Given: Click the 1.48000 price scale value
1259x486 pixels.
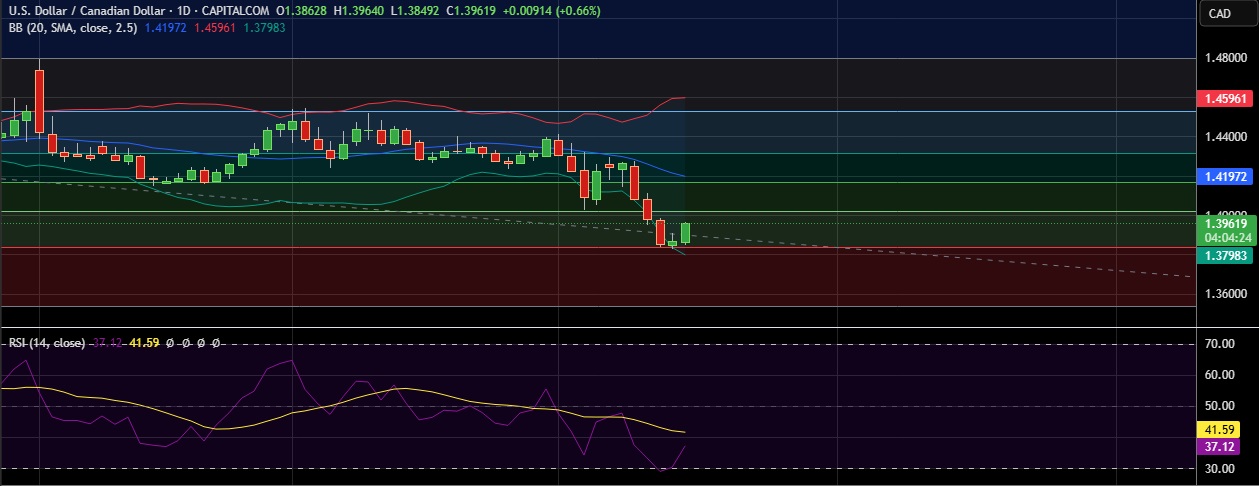Looking at the screenshot, I should click(x=1225, y=58).
